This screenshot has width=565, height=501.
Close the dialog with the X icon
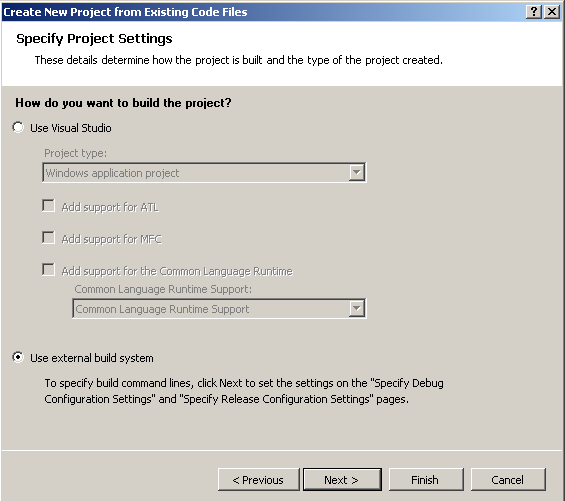pyautogui.click(x=552, y=12)
